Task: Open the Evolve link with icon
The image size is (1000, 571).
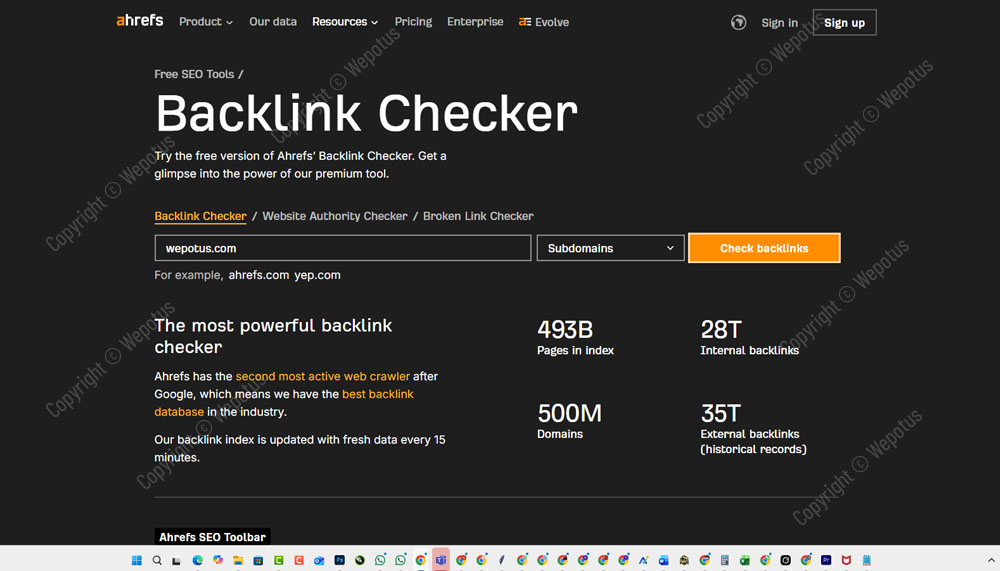Action: point(543,22)
